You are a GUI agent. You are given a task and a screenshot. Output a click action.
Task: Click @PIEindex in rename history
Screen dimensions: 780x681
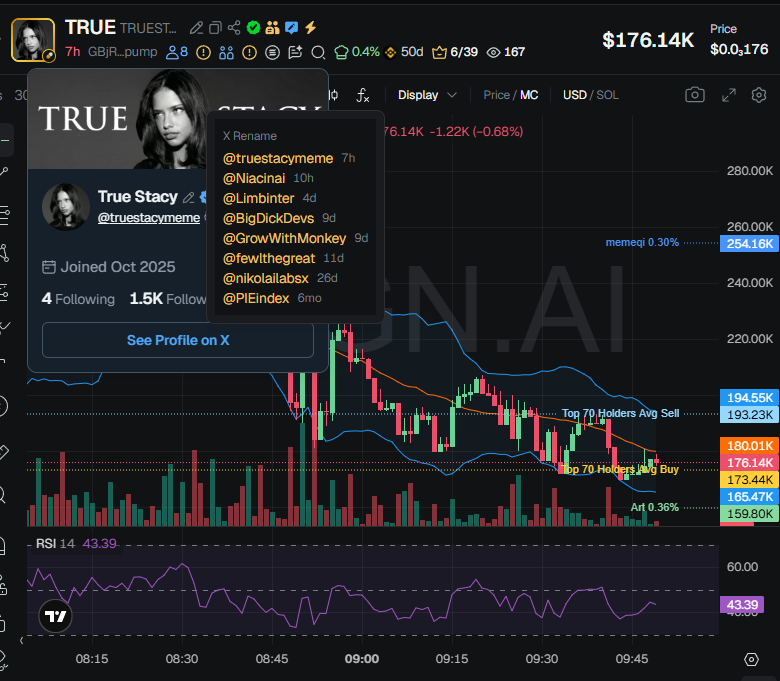coord(256,298)
